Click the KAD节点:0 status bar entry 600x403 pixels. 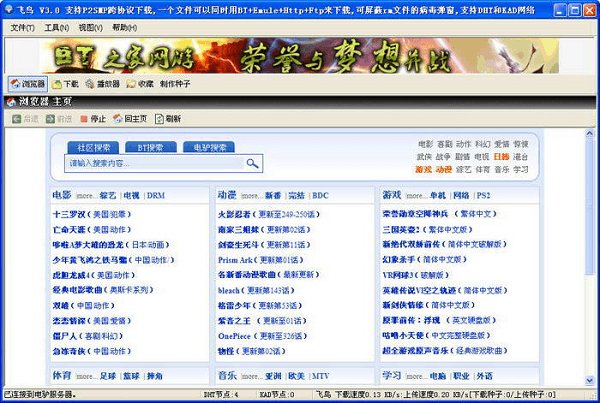click(277, 394)
